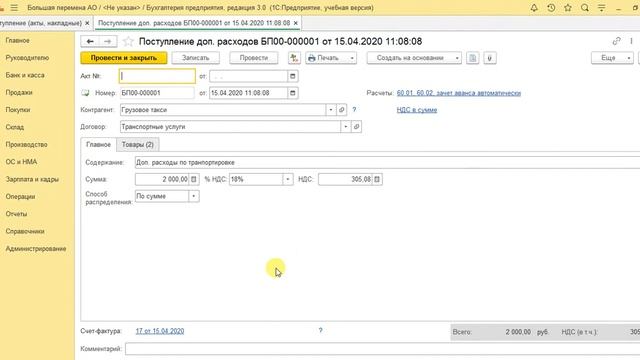Open Операции section
Screen dimensions: 640x360
(20, 197)
